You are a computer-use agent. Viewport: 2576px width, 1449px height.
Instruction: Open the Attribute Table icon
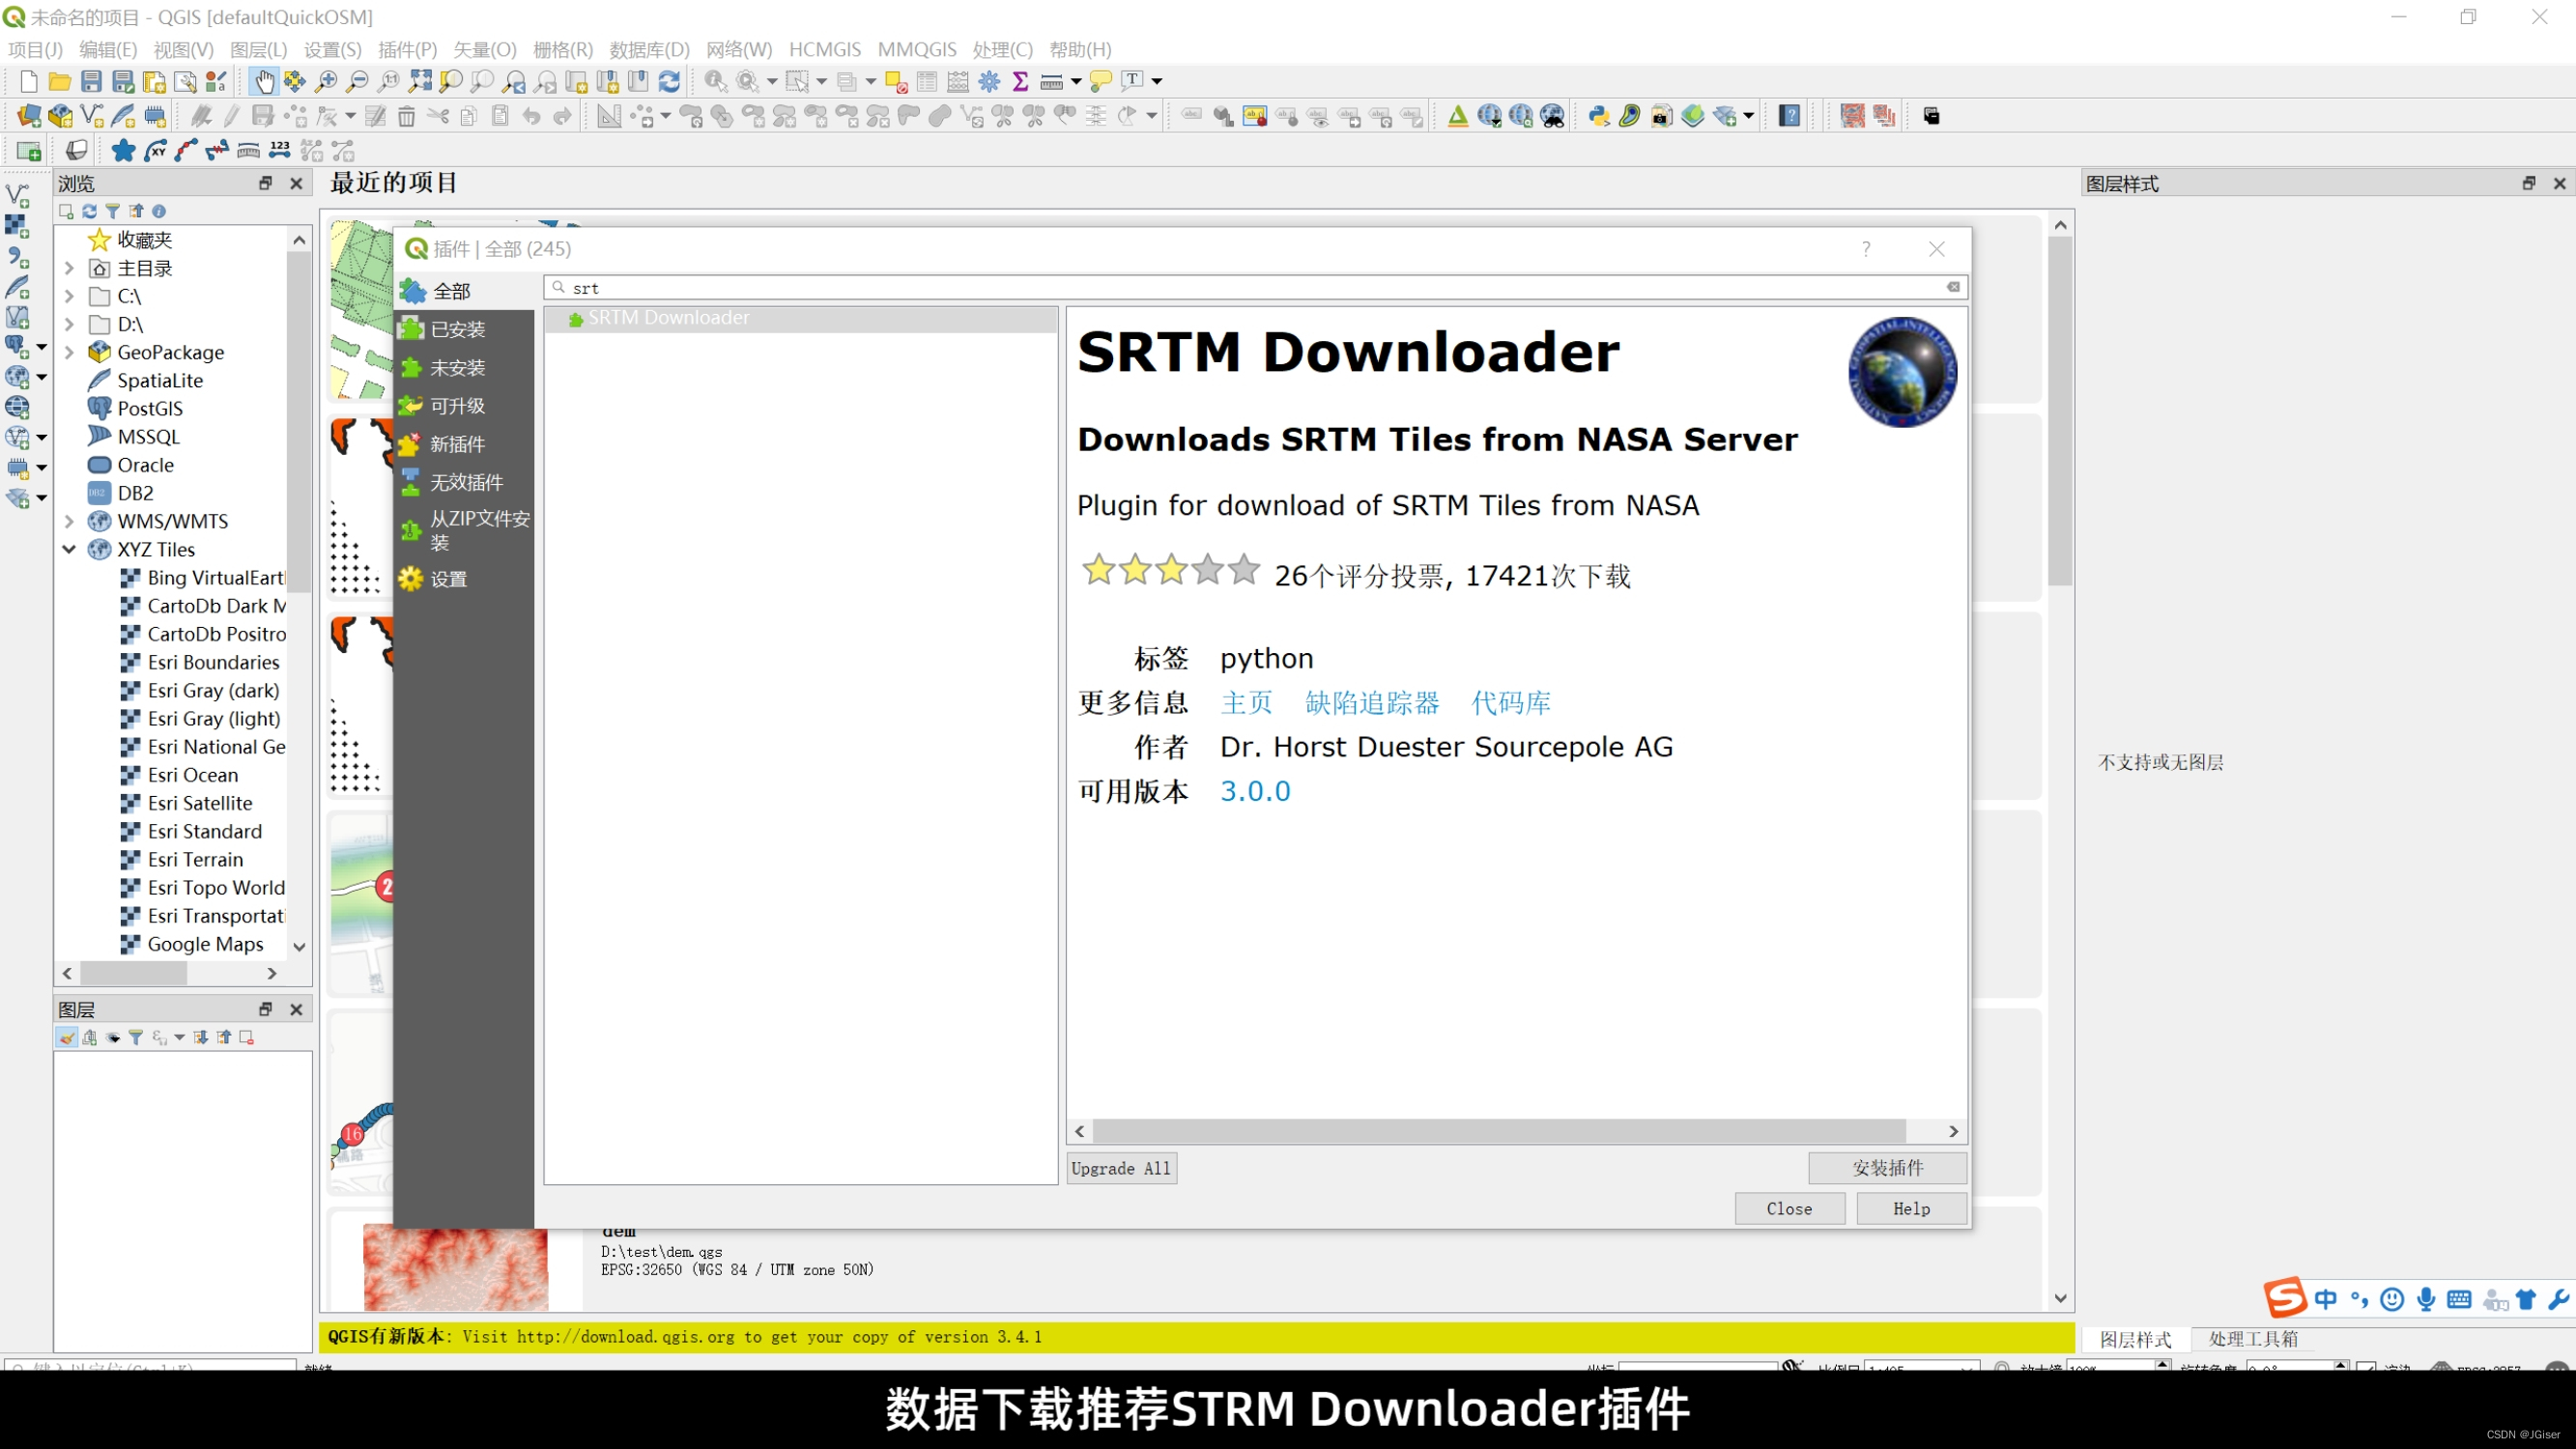(x=927, y=82)
